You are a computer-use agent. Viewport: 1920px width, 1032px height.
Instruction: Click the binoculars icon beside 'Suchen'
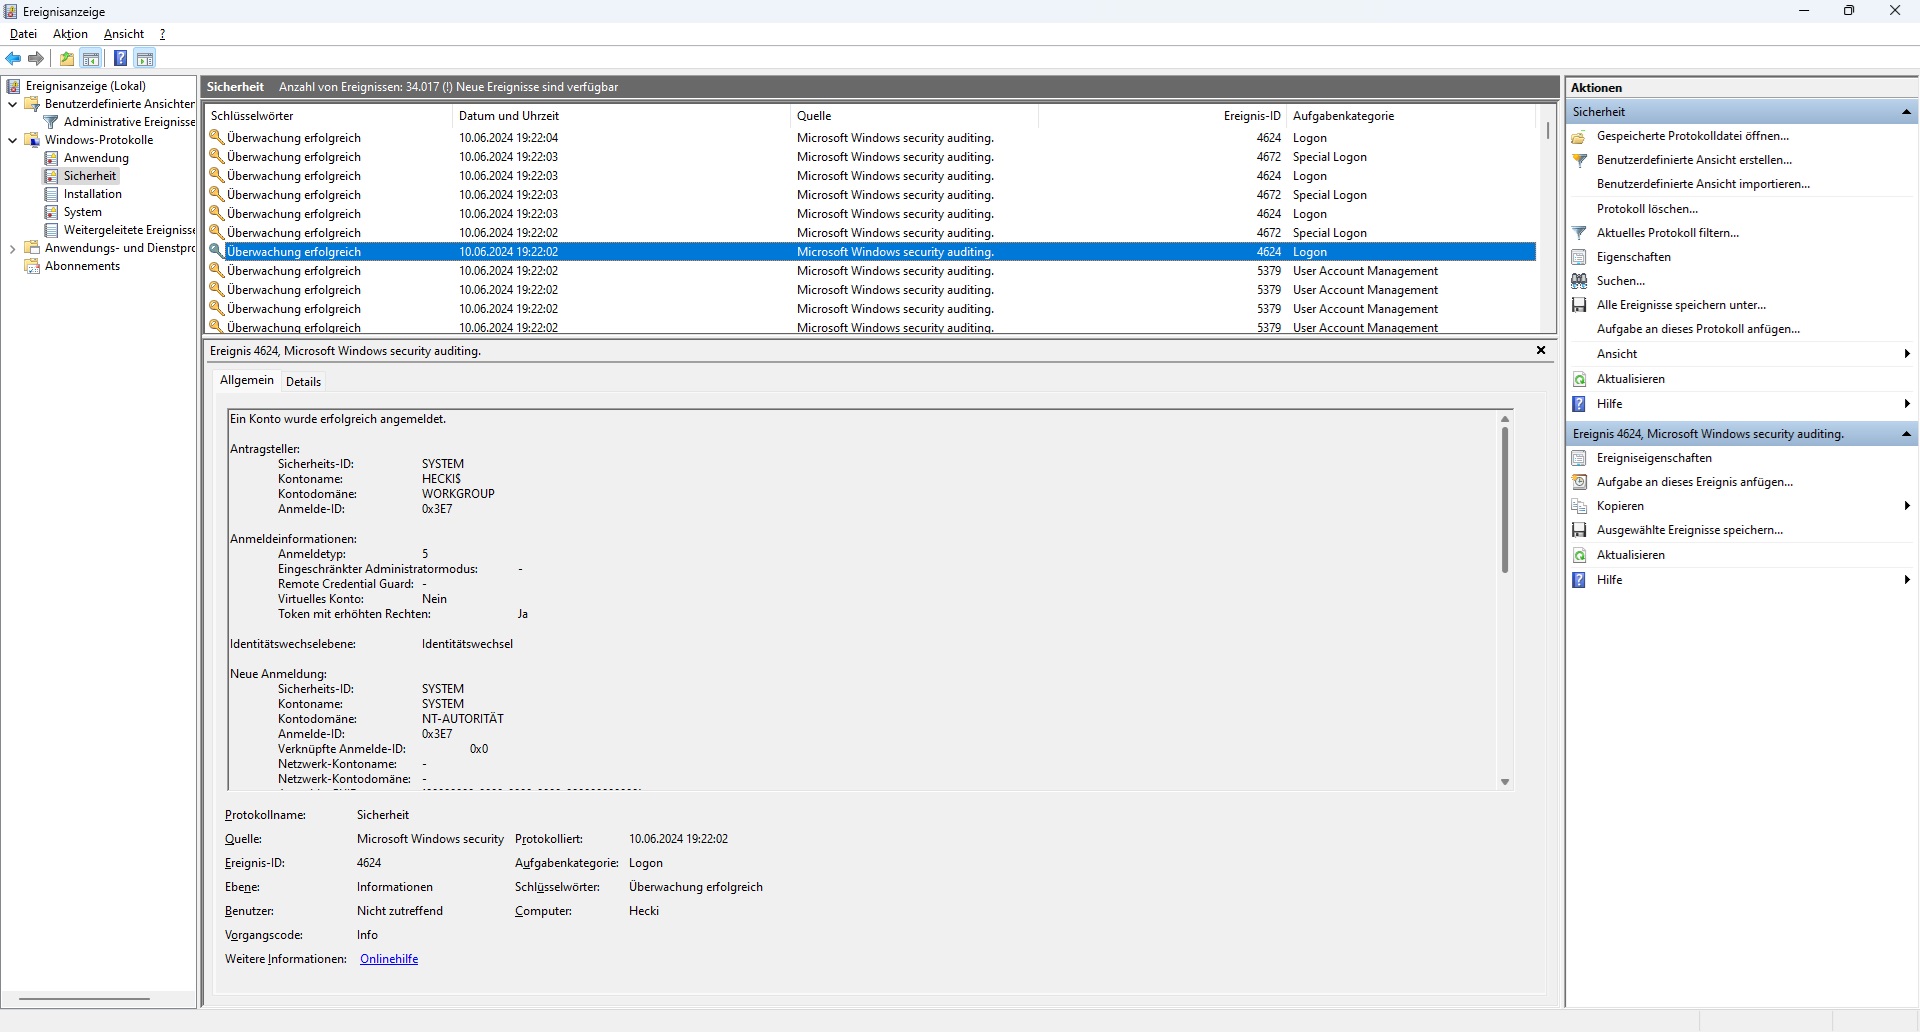(x=1580, y=281)
